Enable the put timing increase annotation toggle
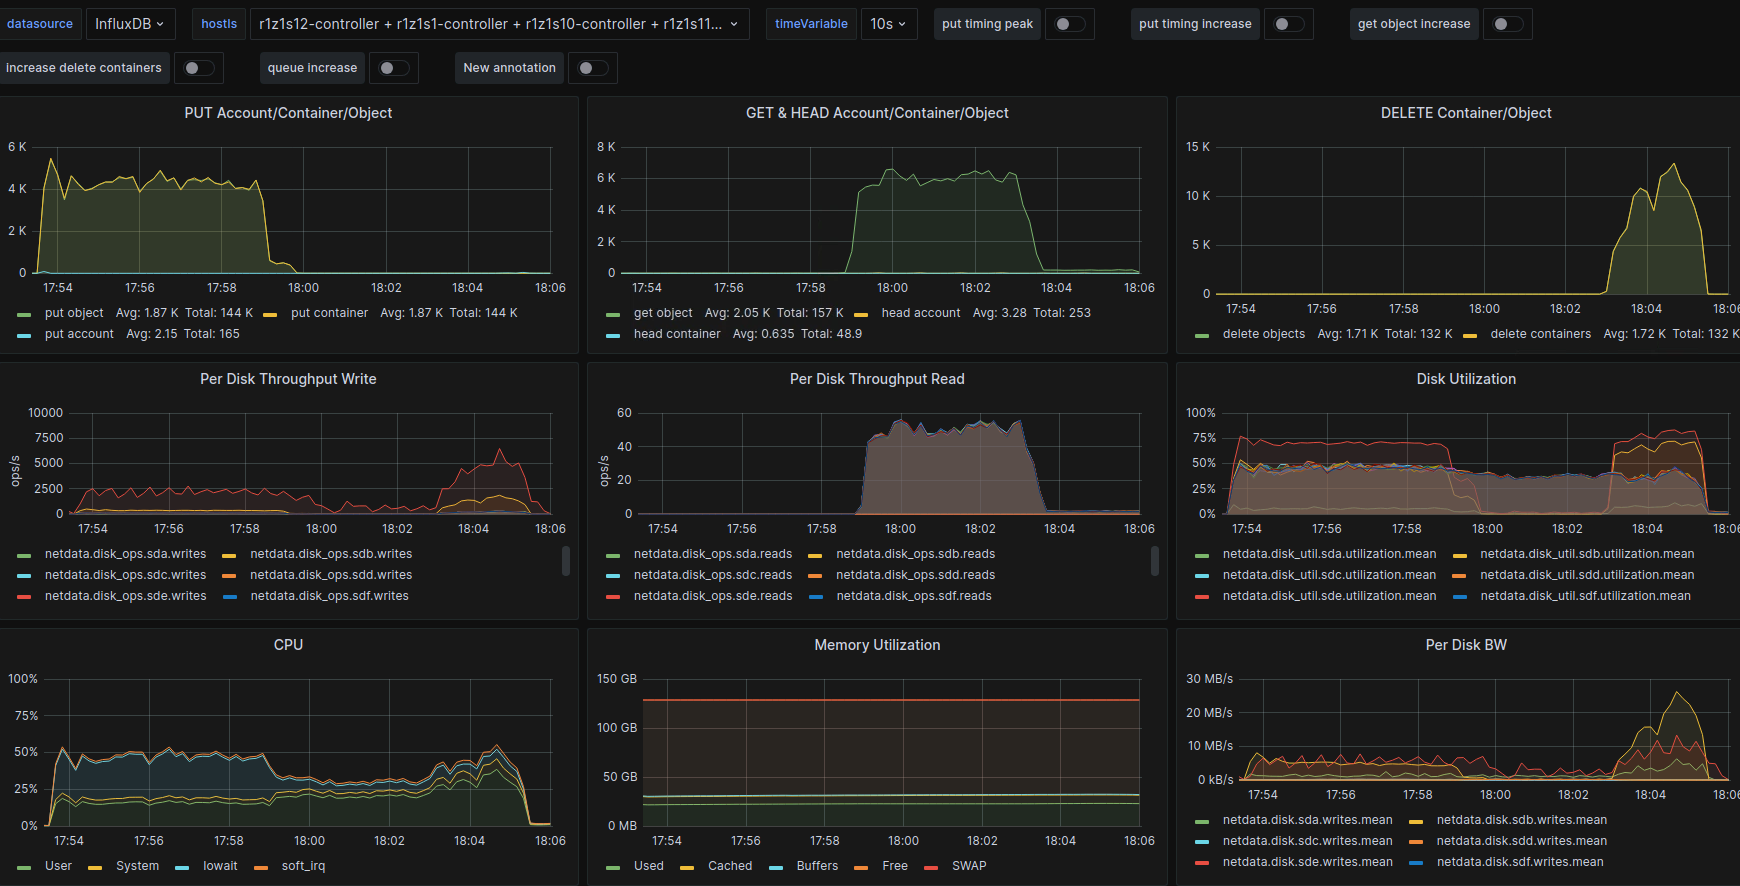1740x886 pixels. click(x=1288, y=24)
